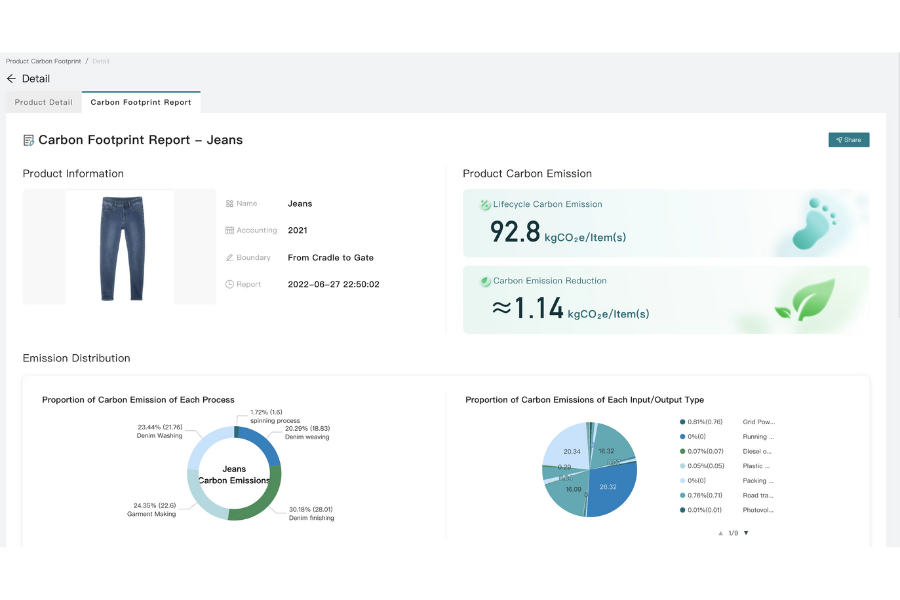
Task: Click the back arrow next to Detail
Action: click(11, 79)
